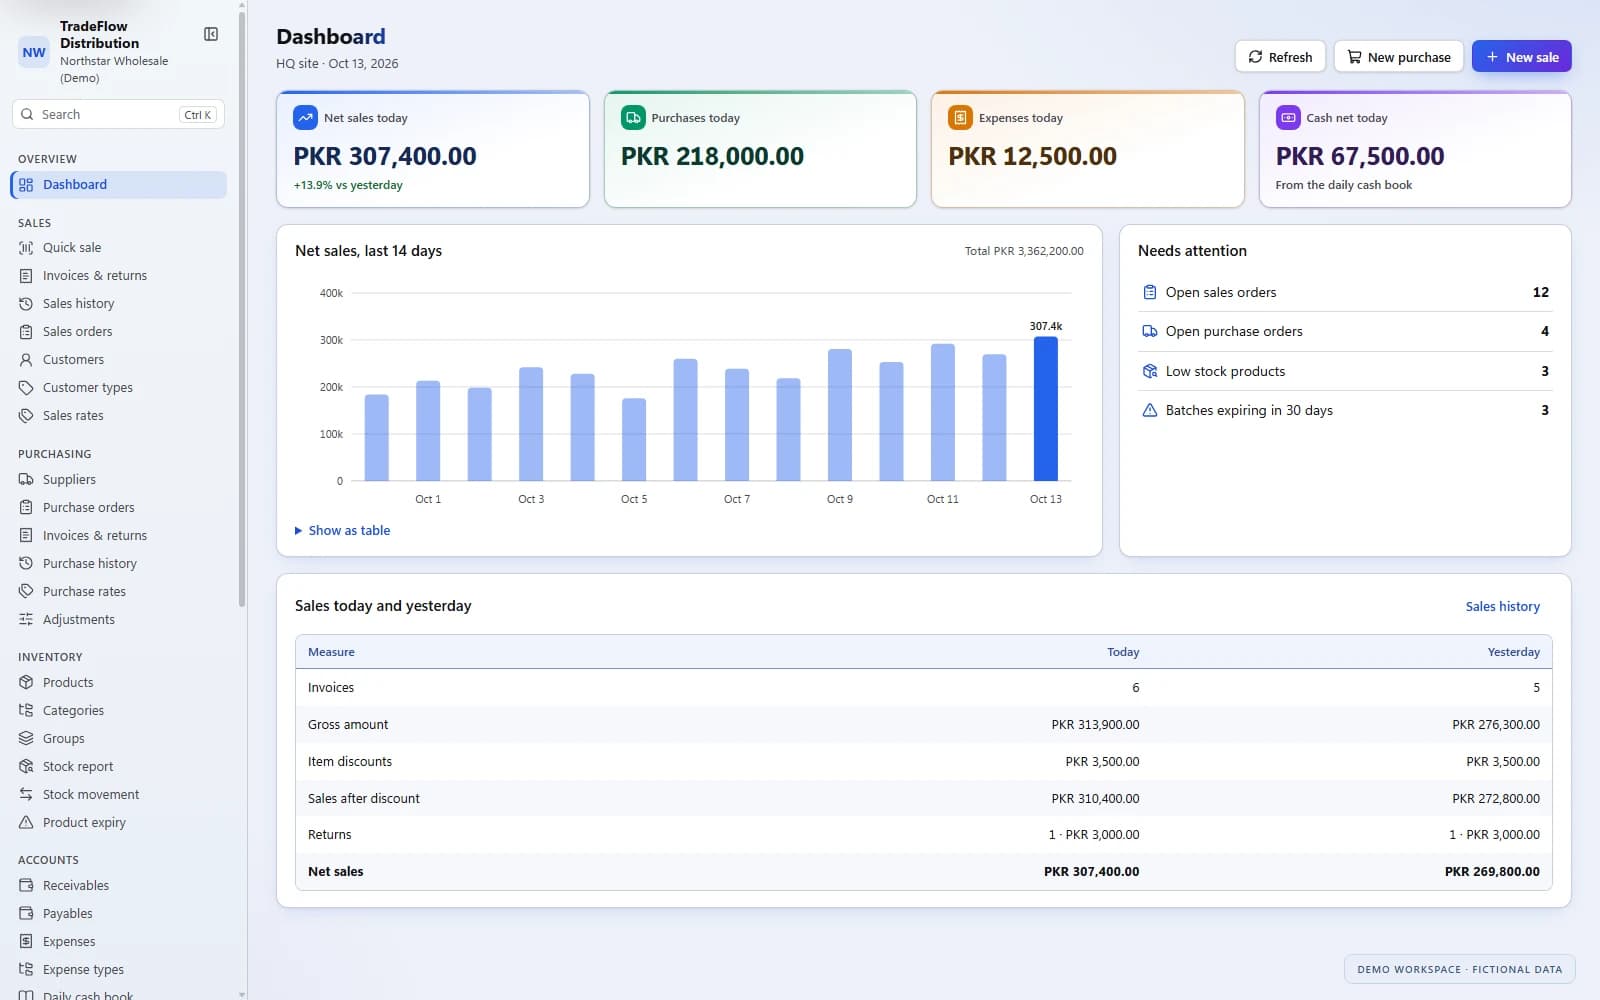Image resolution: width=1600 pixels, height=1000 pixels.
Task: Click the Refresh button
Action: (x=1280, y=57)
